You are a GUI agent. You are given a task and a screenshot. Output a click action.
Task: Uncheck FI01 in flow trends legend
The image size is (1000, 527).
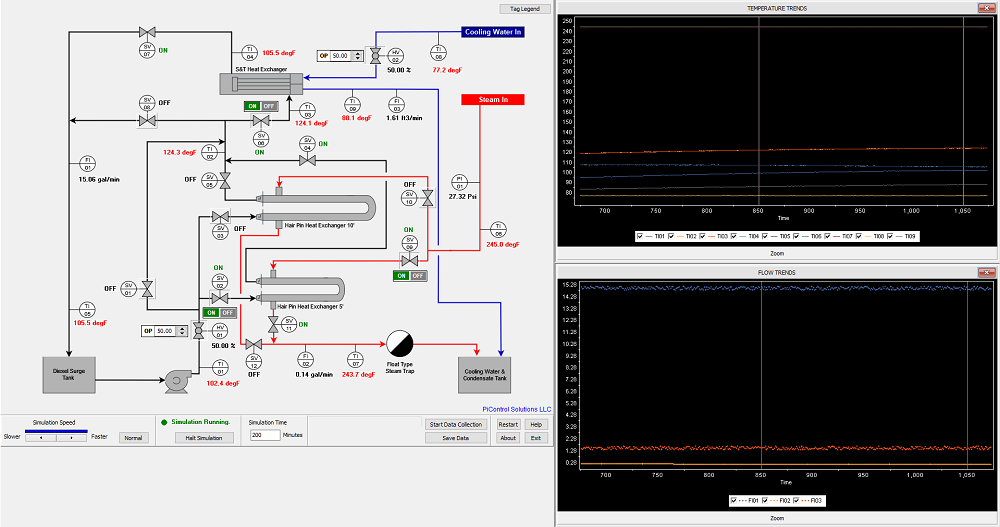click(733, 501)
